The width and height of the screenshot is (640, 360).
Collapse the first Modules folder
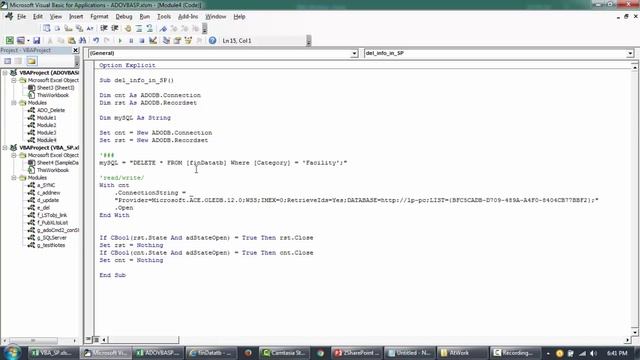coord(13,103)
